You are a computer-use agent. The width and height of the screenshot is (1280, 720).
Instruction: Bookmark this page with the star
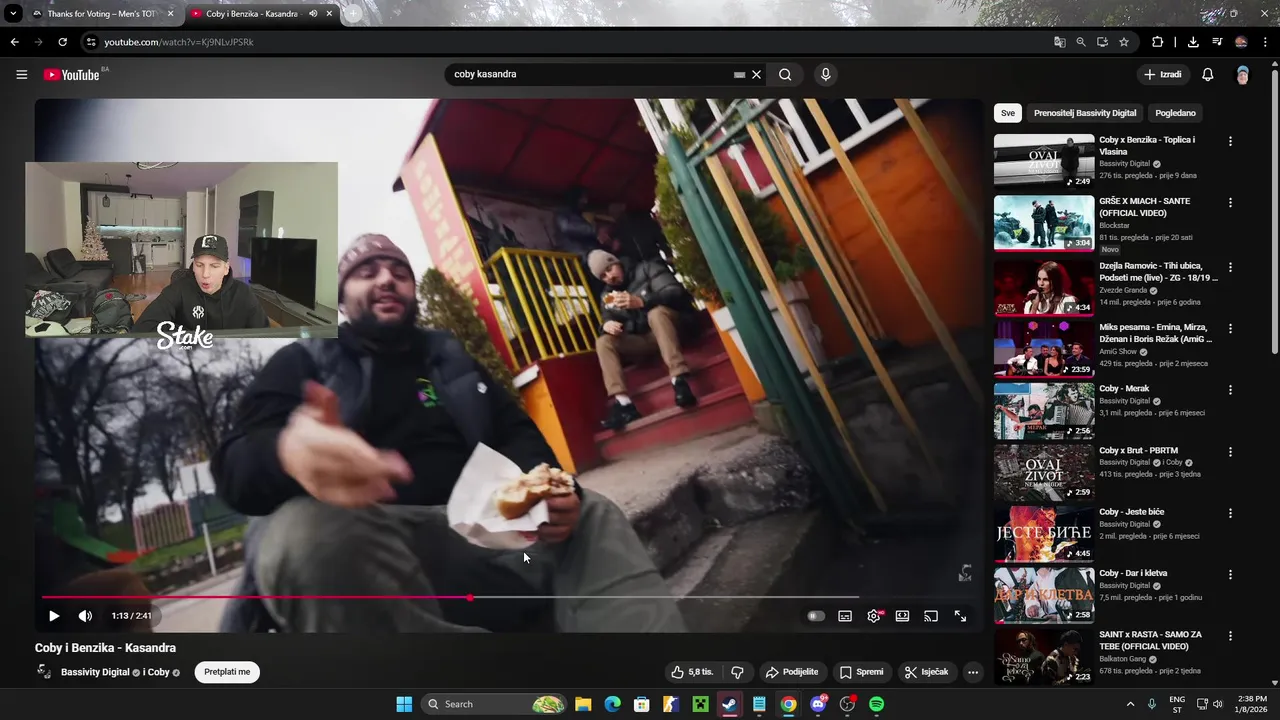pos(1124,42)
